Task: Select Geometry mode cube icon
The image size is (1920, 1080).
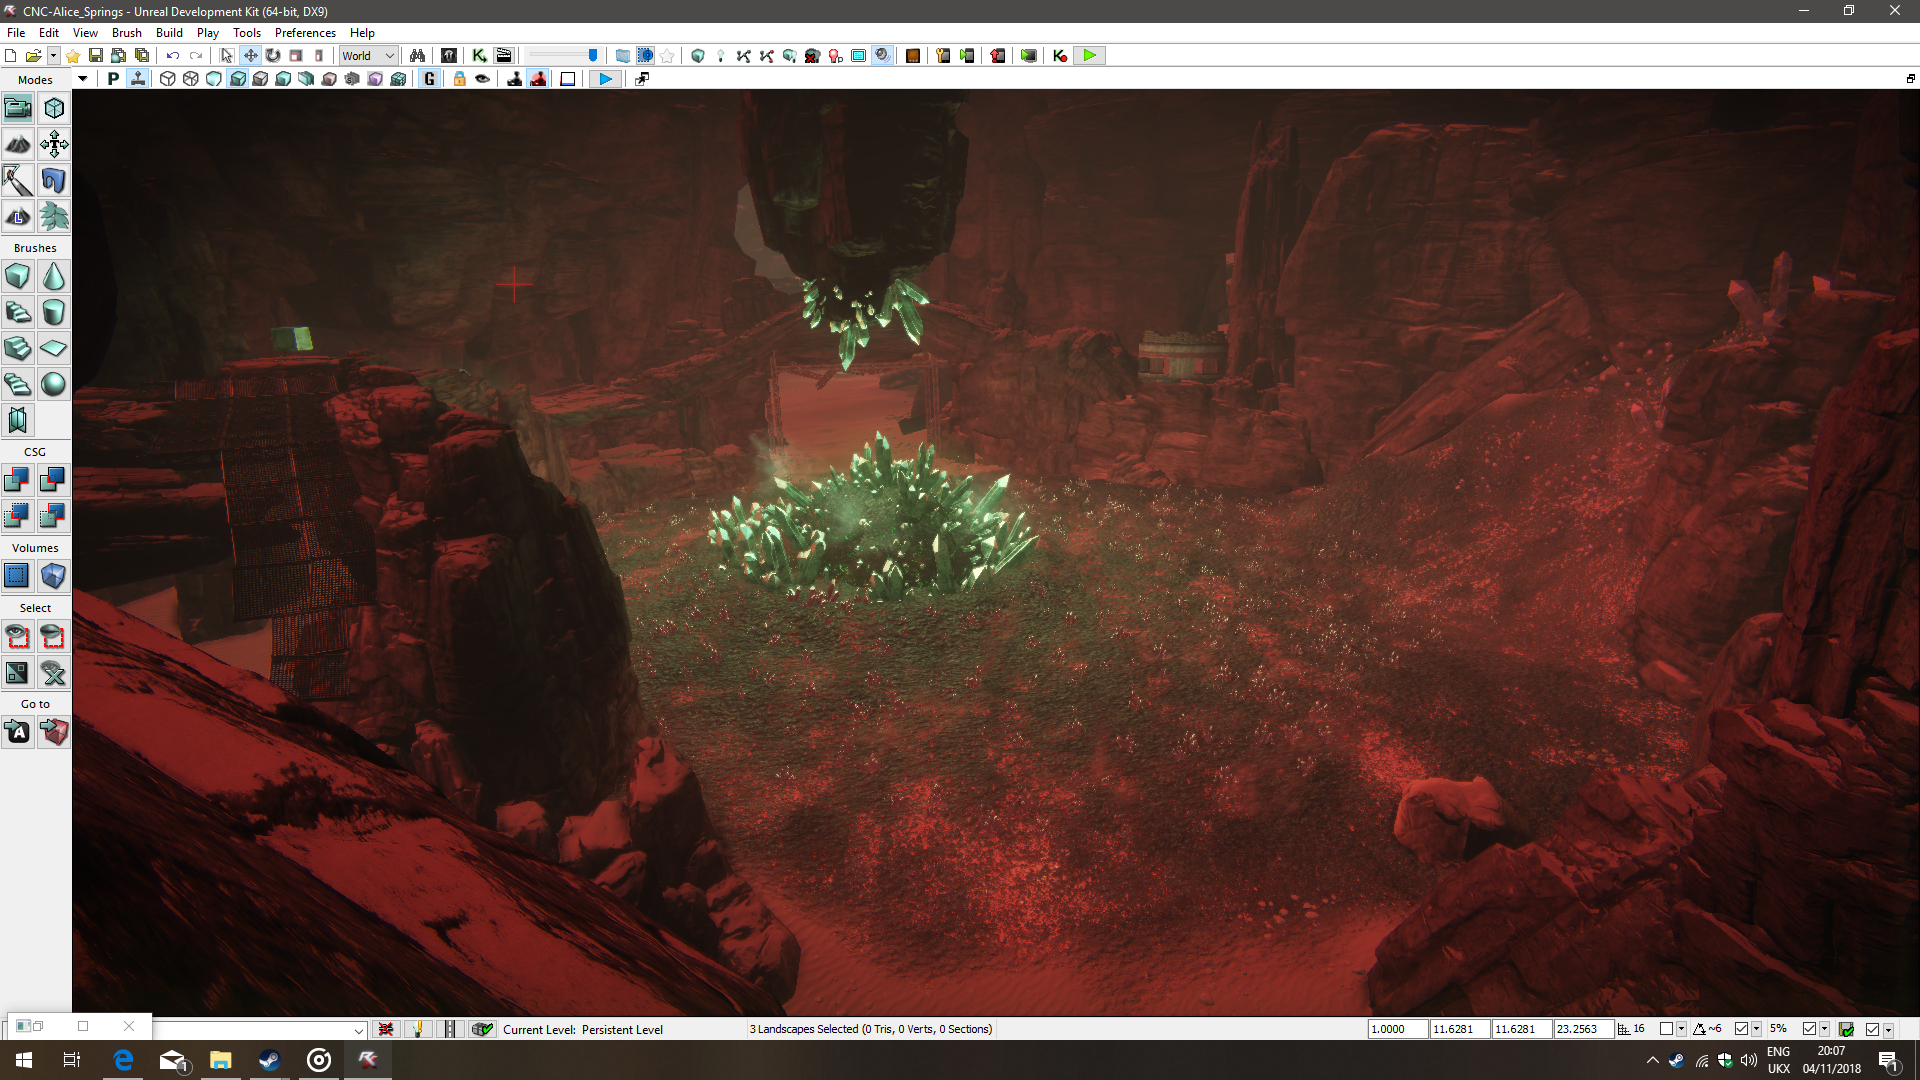Action: click(54, 108)
